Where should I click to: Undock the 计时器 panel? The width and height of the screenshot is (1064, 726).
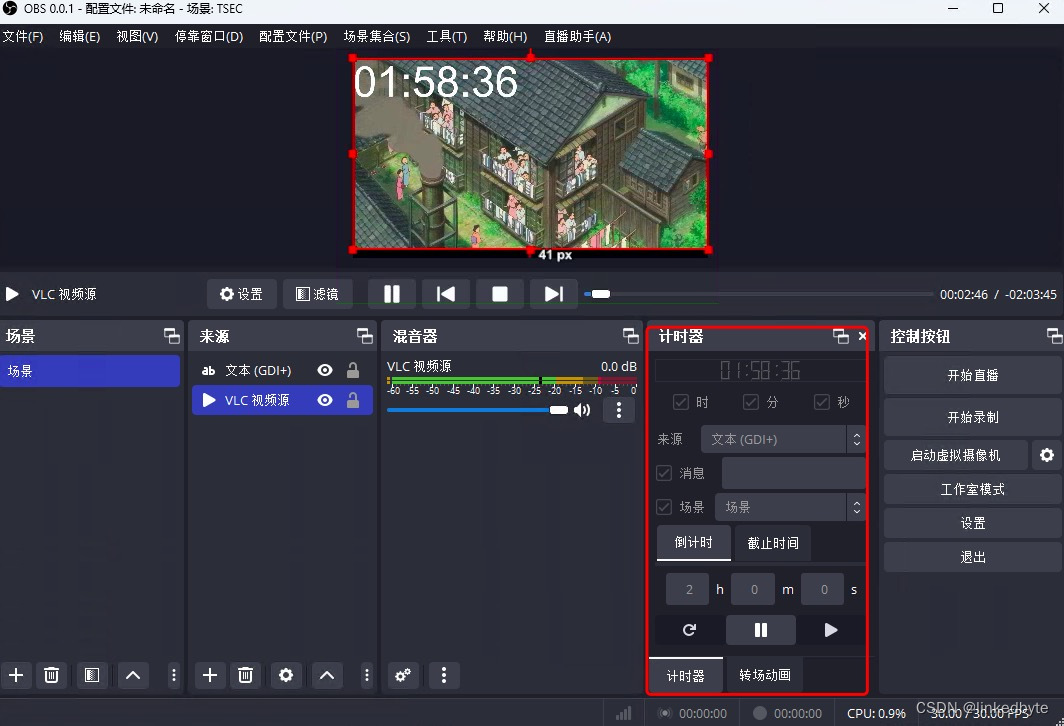[841, 336]
